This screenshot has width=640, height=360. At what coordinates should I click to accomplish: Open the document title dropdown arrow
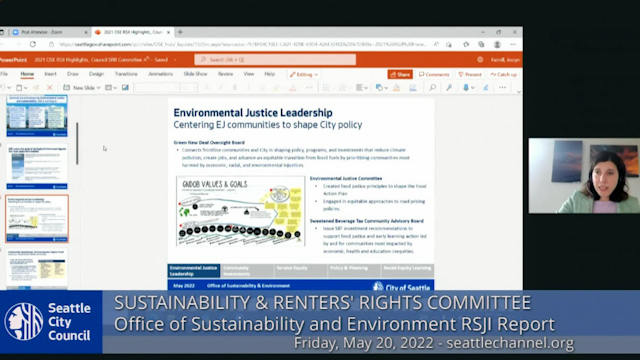175,60
